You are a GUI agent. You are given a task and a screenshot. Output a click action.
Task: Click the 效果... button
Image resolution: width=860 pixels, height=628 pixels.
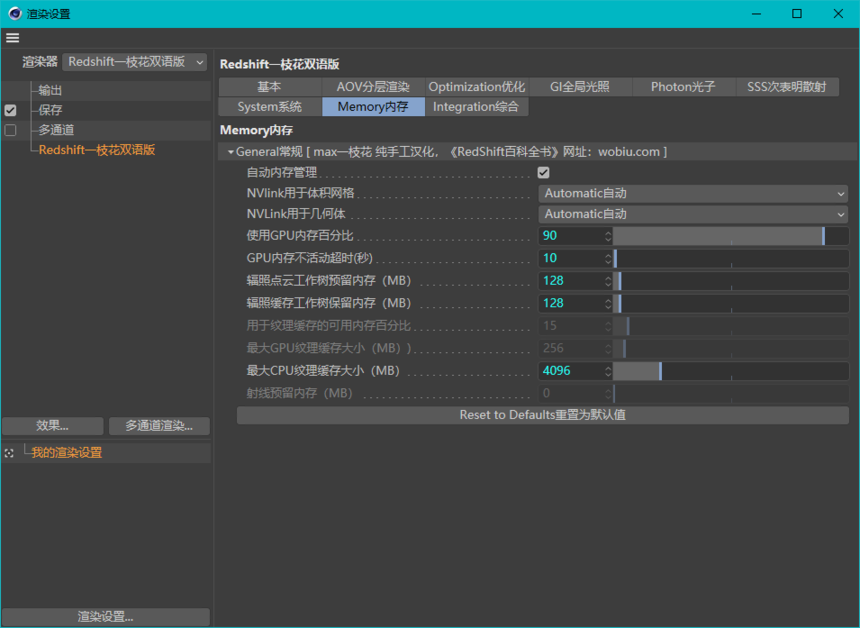[53, 426]
